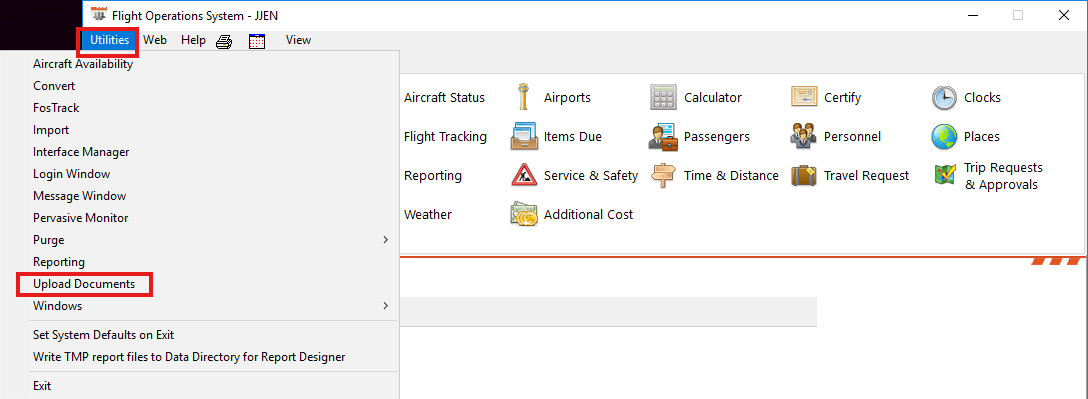Launch the Calculator icon

663,97
